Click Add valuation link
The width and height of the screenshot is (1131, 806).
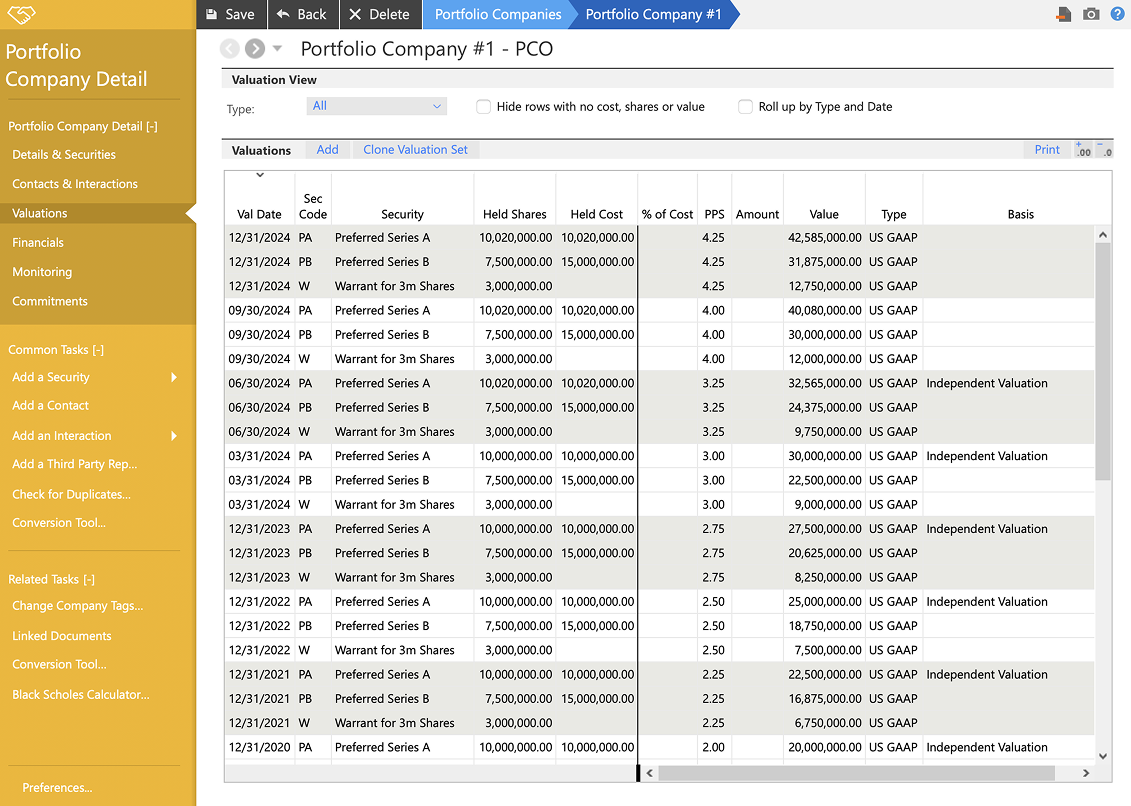327,149
